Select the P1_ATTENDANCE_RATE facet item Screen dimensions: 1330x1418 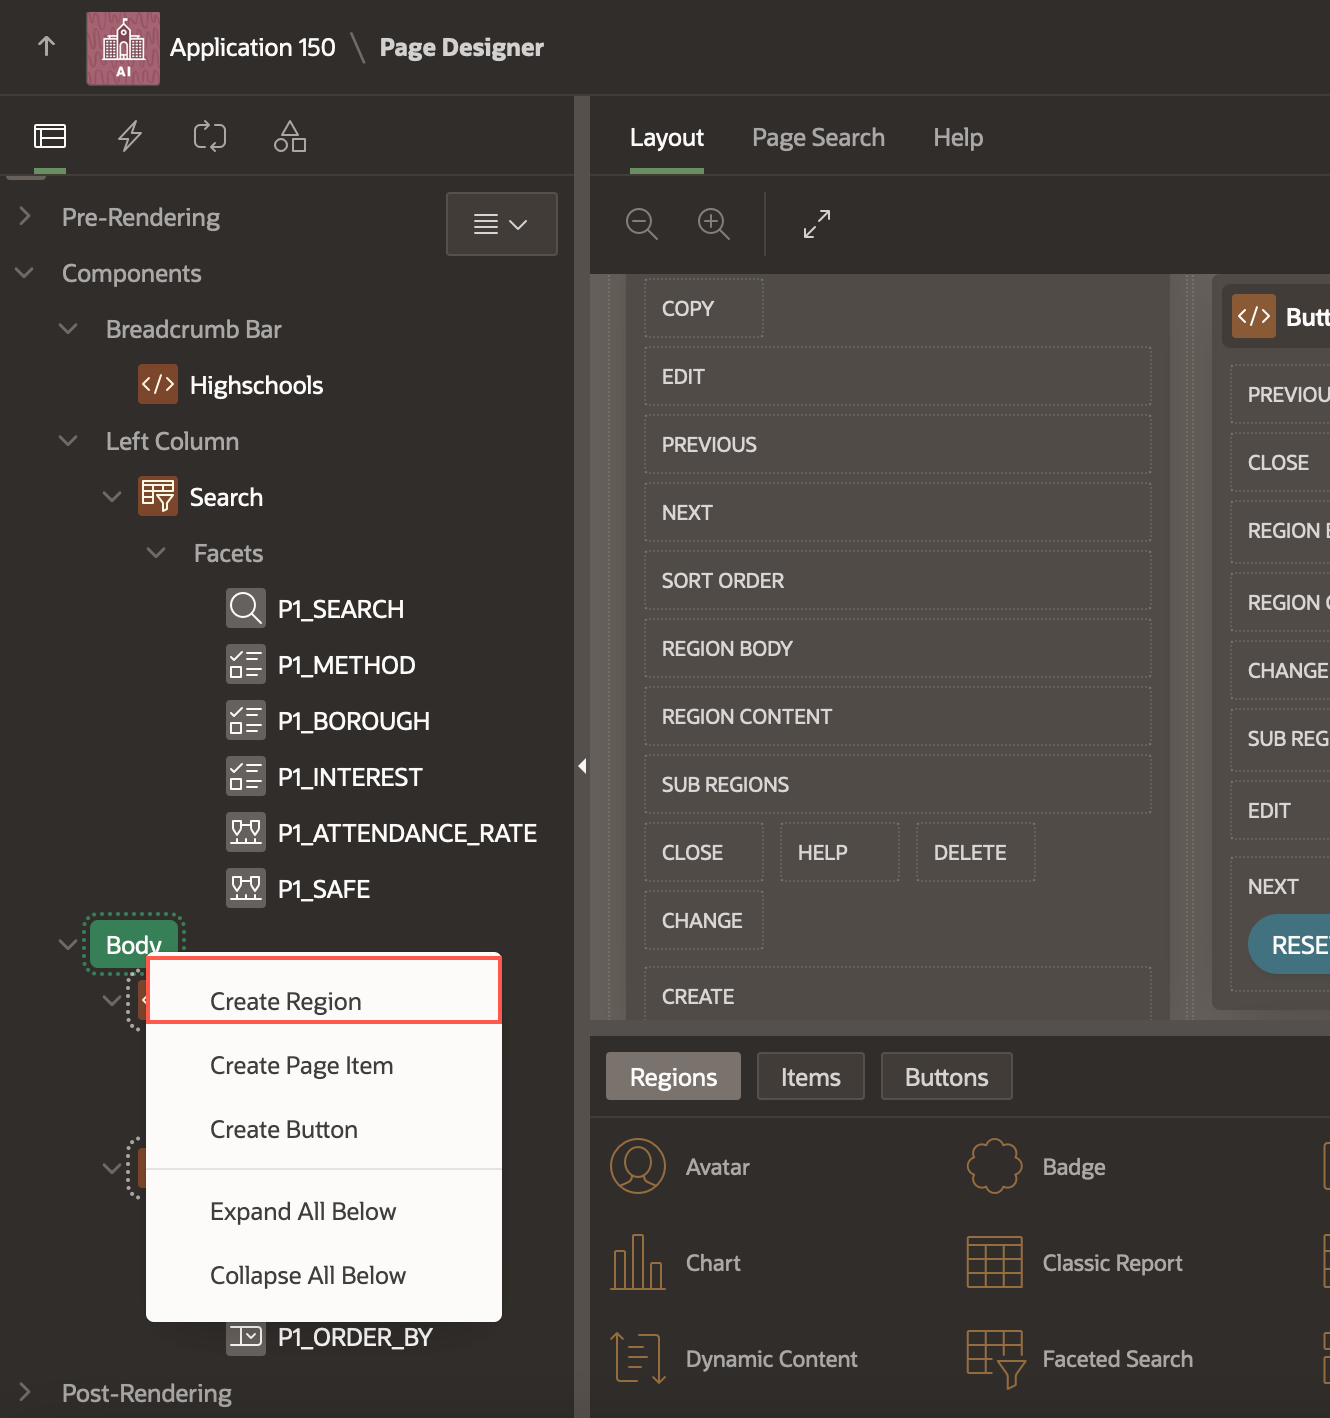click(406, 833)
